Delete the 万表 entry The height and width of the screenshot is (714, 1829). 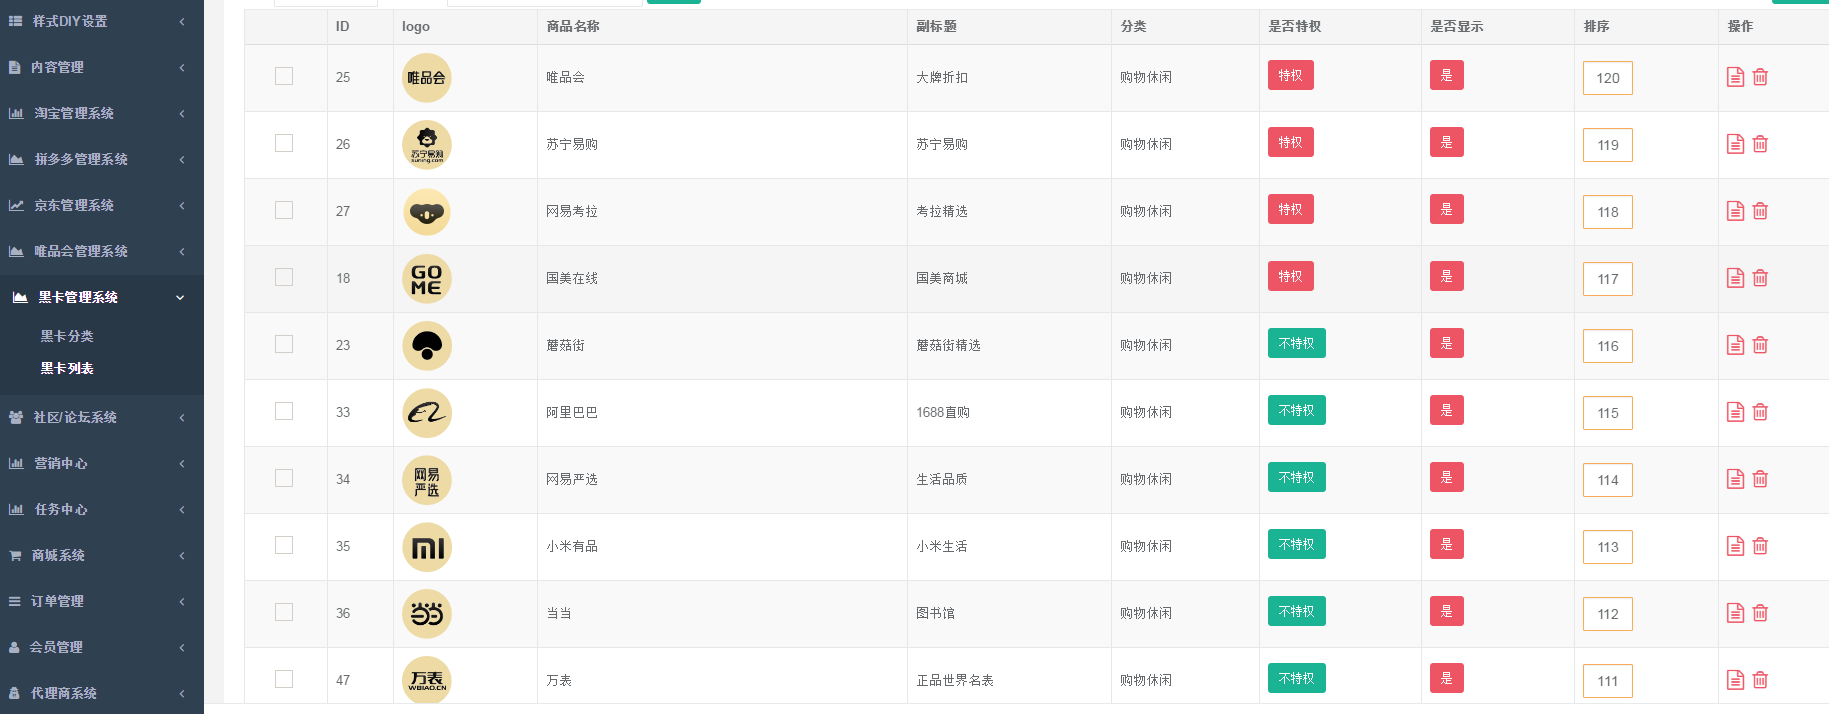point(1760,680)
